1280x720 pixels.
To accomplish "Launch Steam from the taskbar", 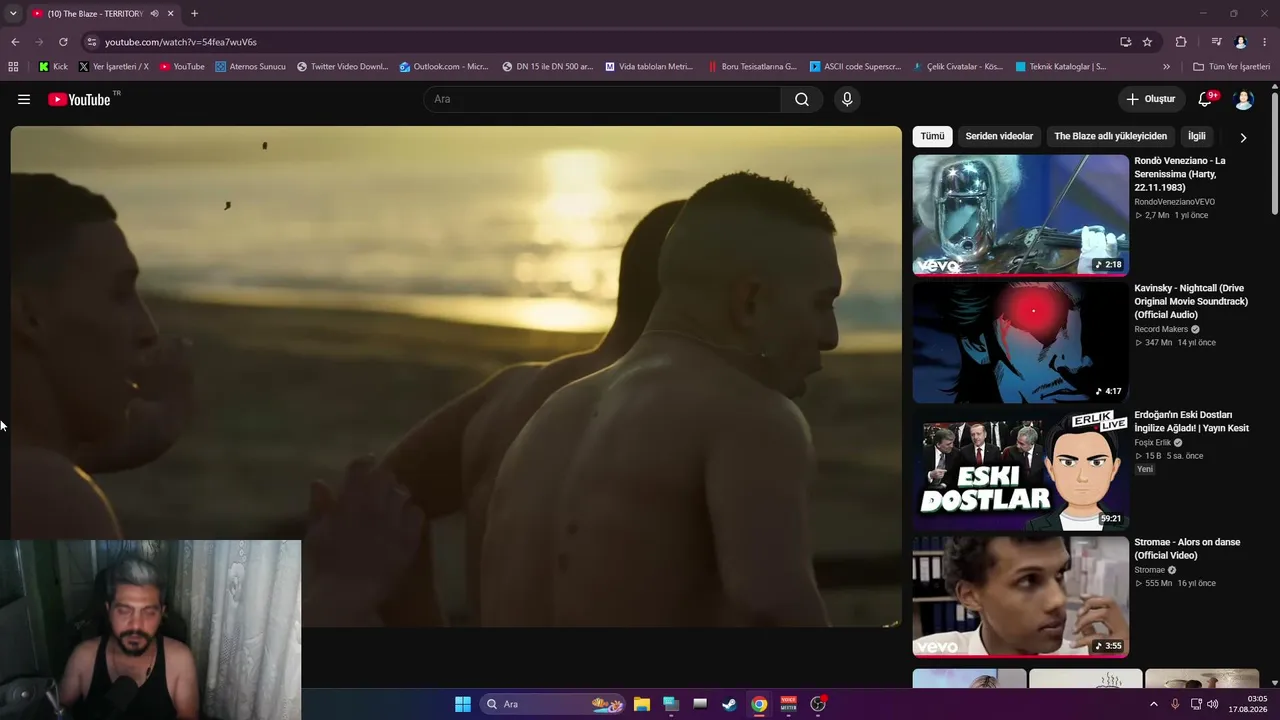I will [x=730, y=704].
